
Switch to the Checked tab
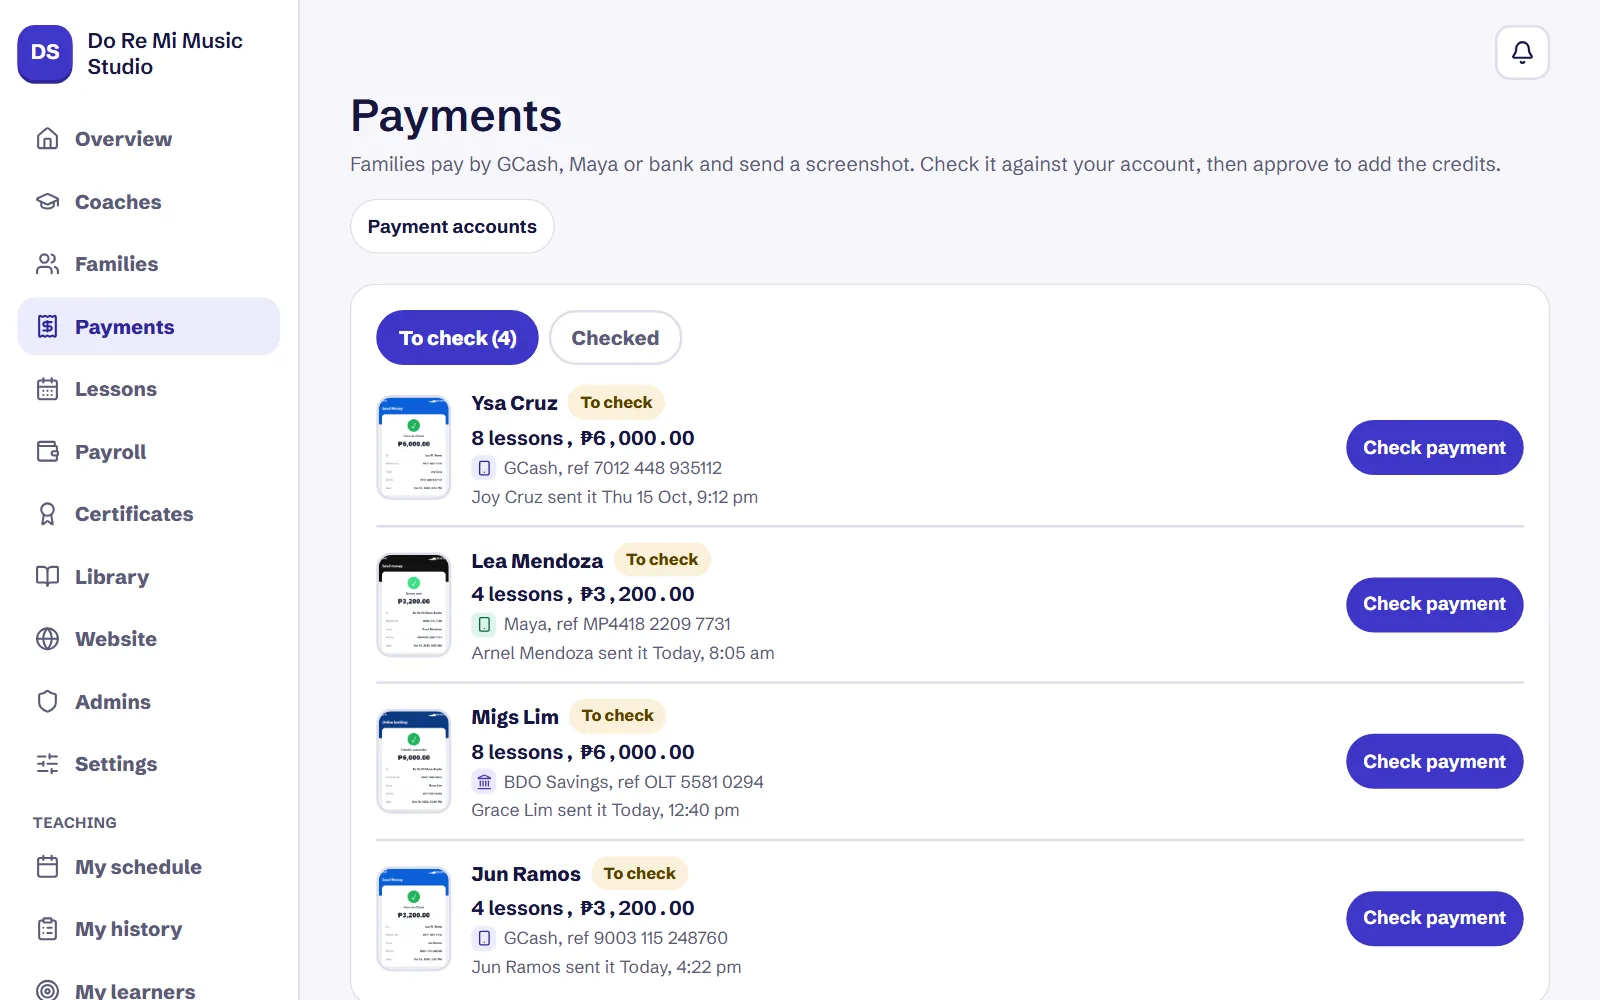(615, 338)
